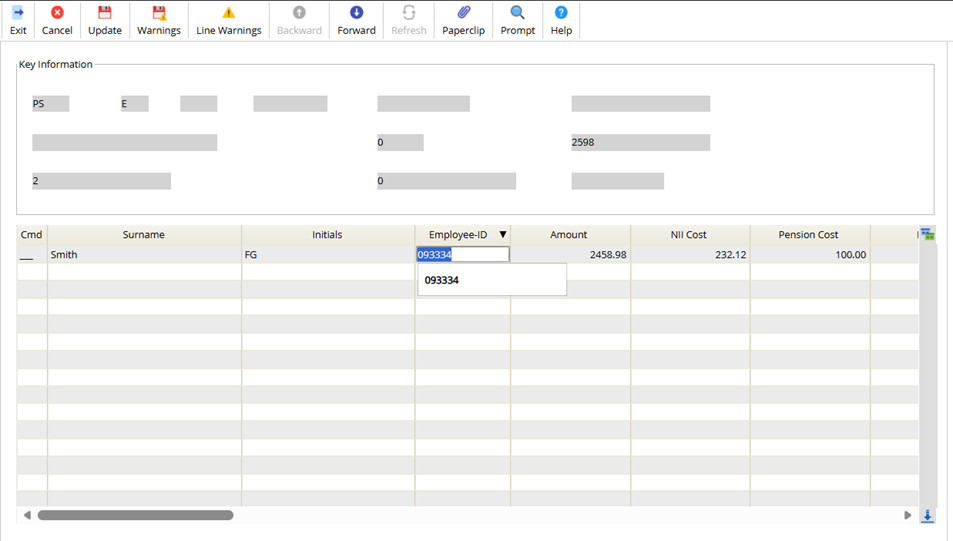Select the Smith surname cell
The height and width of the screenshot is (541, 953).
144,255
